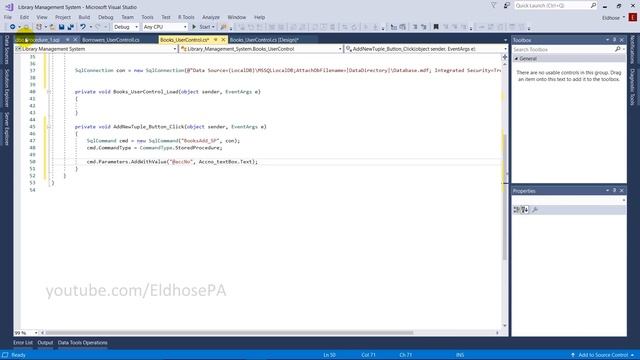Switch to Books_UserControl.cs [Design] tab
The width and height of the screenshot is (640, 360).
pos(264,40)
